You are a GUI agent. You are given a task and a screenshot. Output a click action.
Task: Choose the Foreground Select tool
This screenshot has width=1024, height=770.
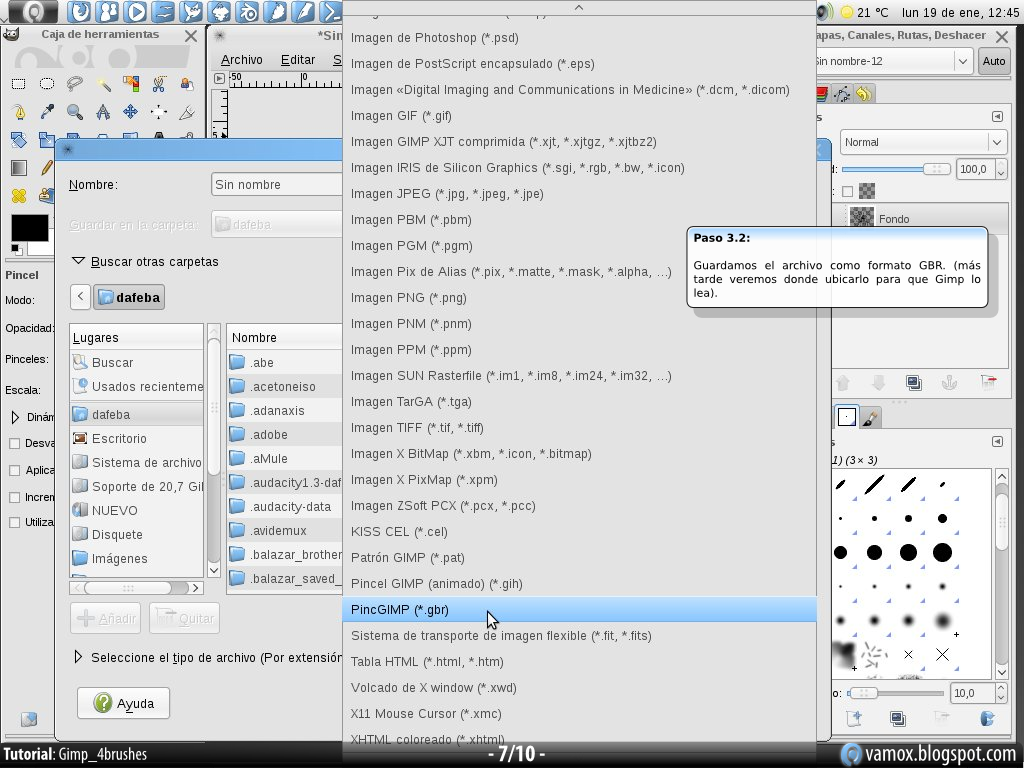click(187, 84)
